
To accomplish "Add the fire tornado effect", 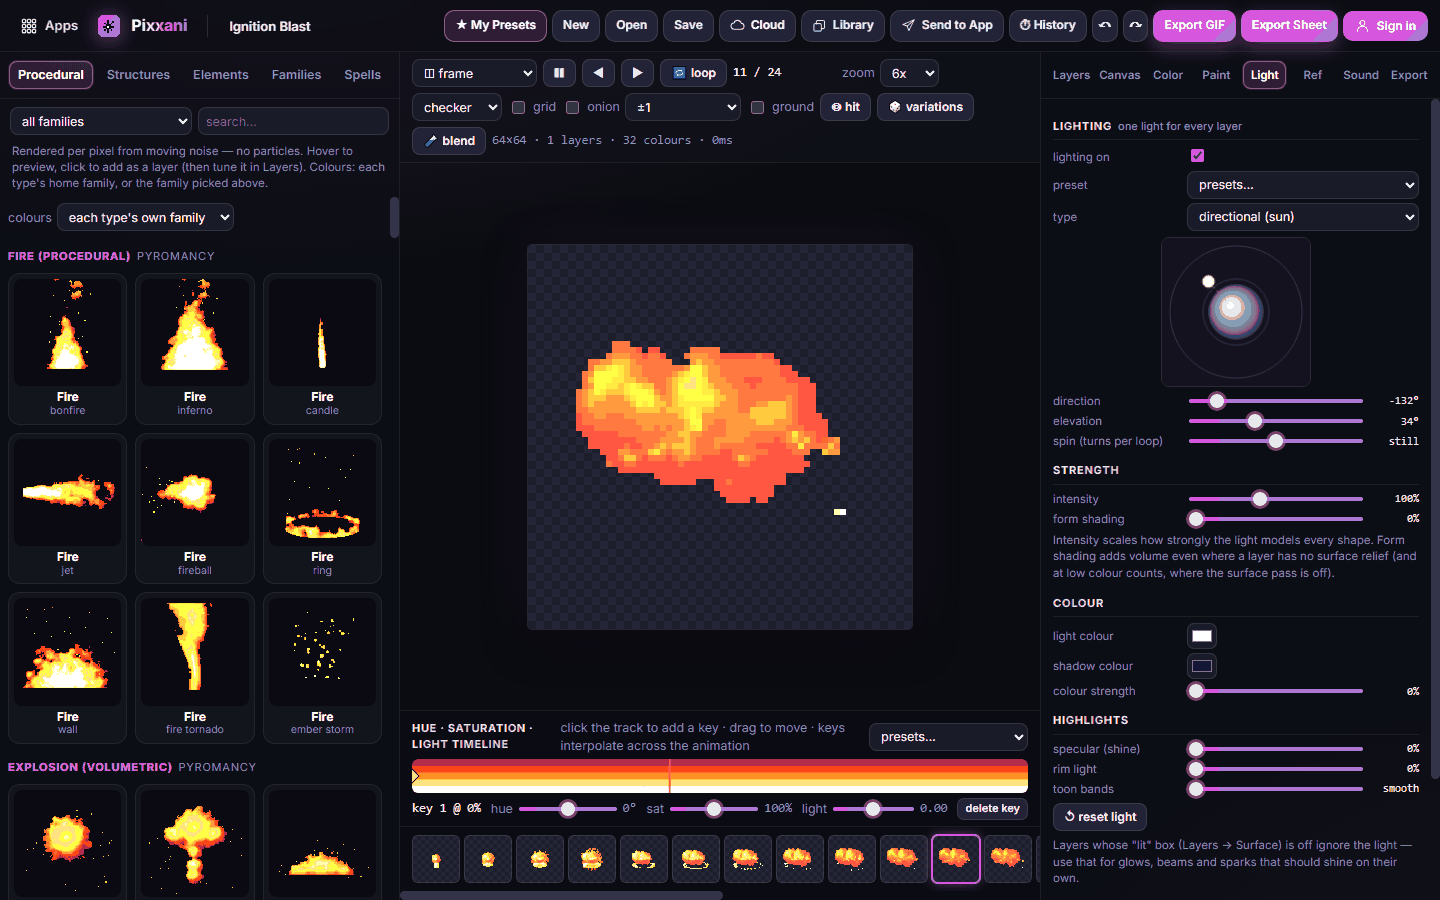I will pyautogui.click(x=195, y=668).
